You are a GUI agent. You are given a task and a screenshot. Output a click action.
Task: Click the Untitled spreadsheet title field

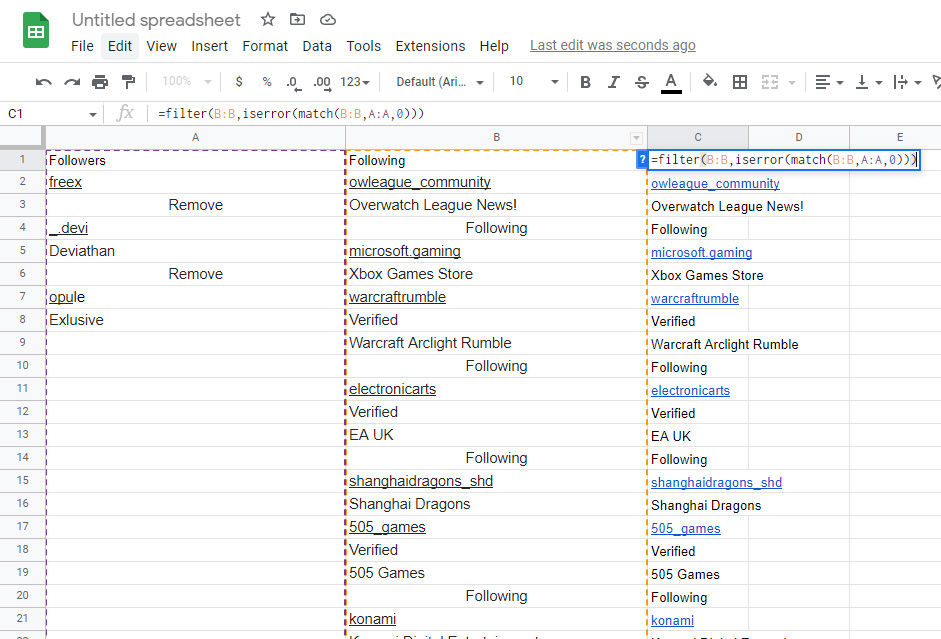tap(156, 20)
